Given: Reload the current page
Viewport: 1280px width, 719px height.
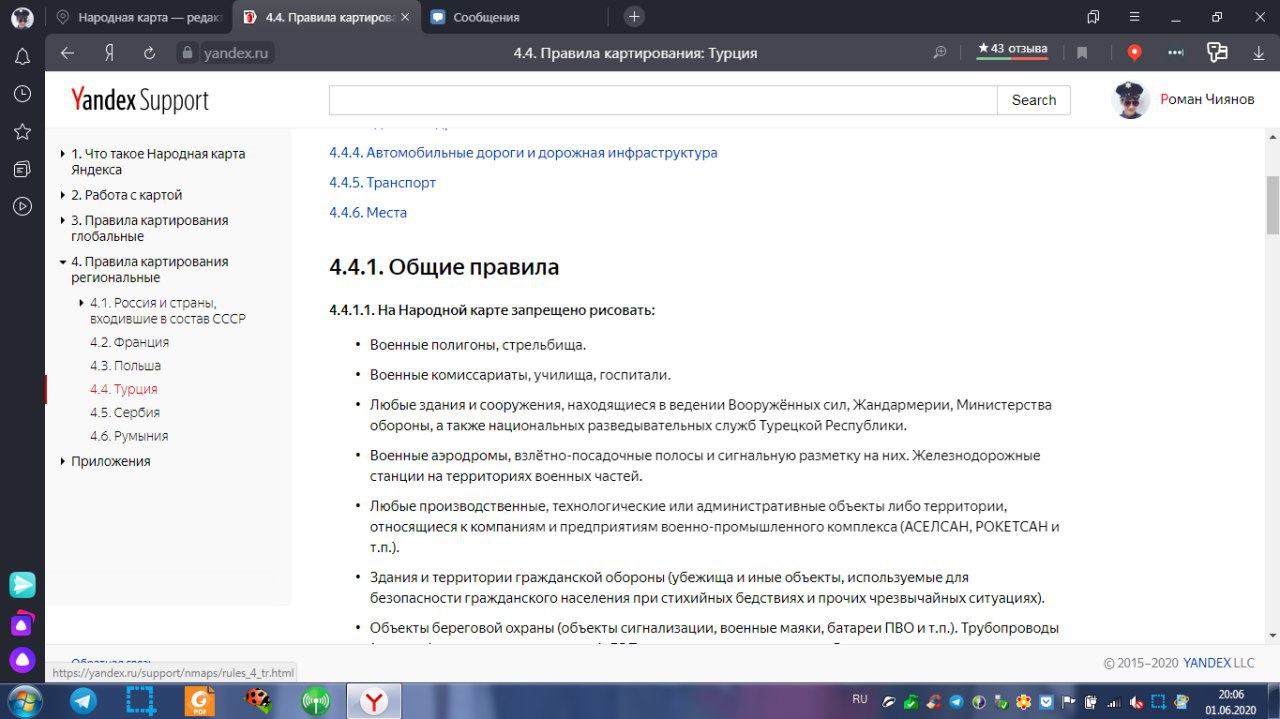Looking at the screenshot, I should pyautogui.click(x=150, y=53).
